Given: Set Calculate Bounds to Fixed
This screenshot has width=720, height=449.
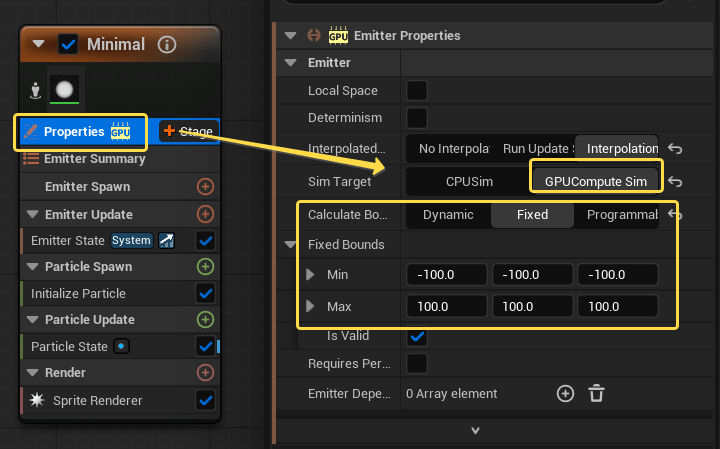Looking at the screenshot, I should pos(532,215).
